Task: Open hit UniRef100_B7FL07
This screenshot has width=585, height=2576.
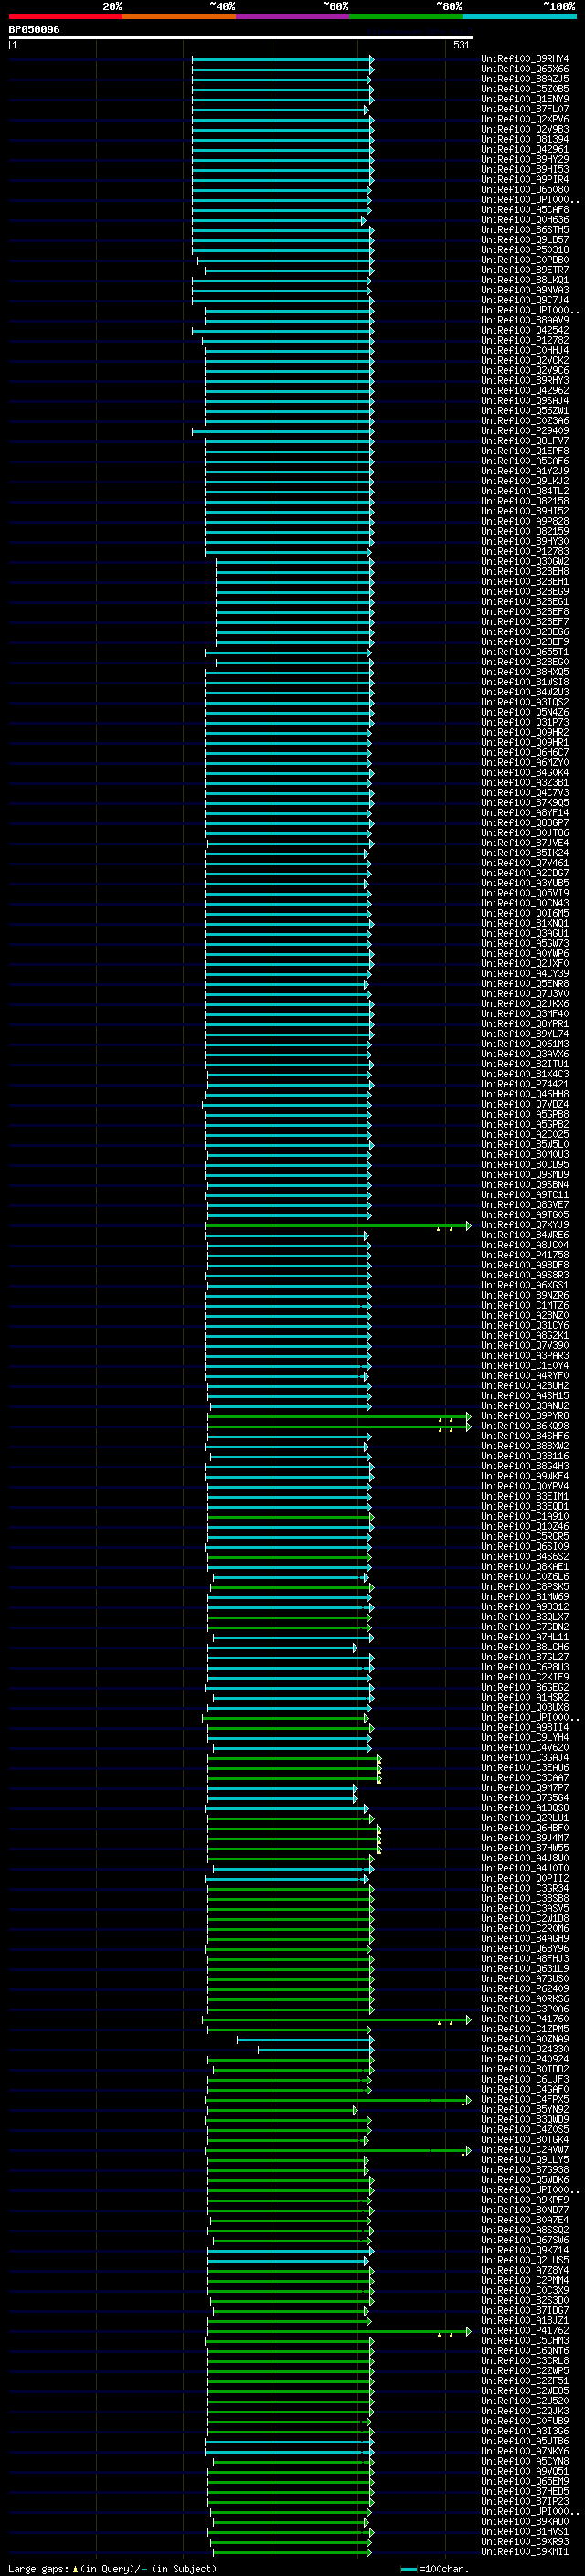Action: click(525, 109)
